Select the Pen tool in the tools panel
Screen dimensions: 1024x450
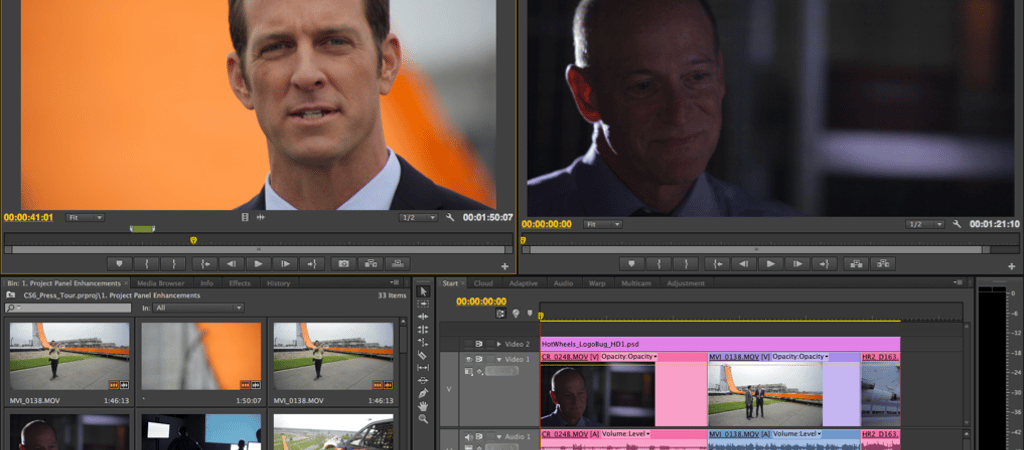pos(423,394)
